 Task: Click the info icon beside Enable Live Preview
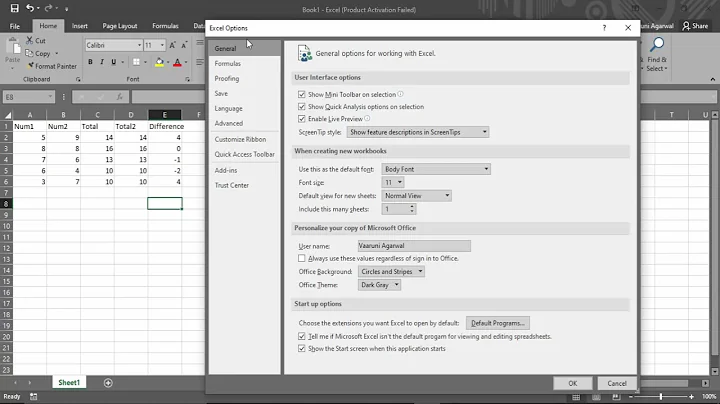367,118
